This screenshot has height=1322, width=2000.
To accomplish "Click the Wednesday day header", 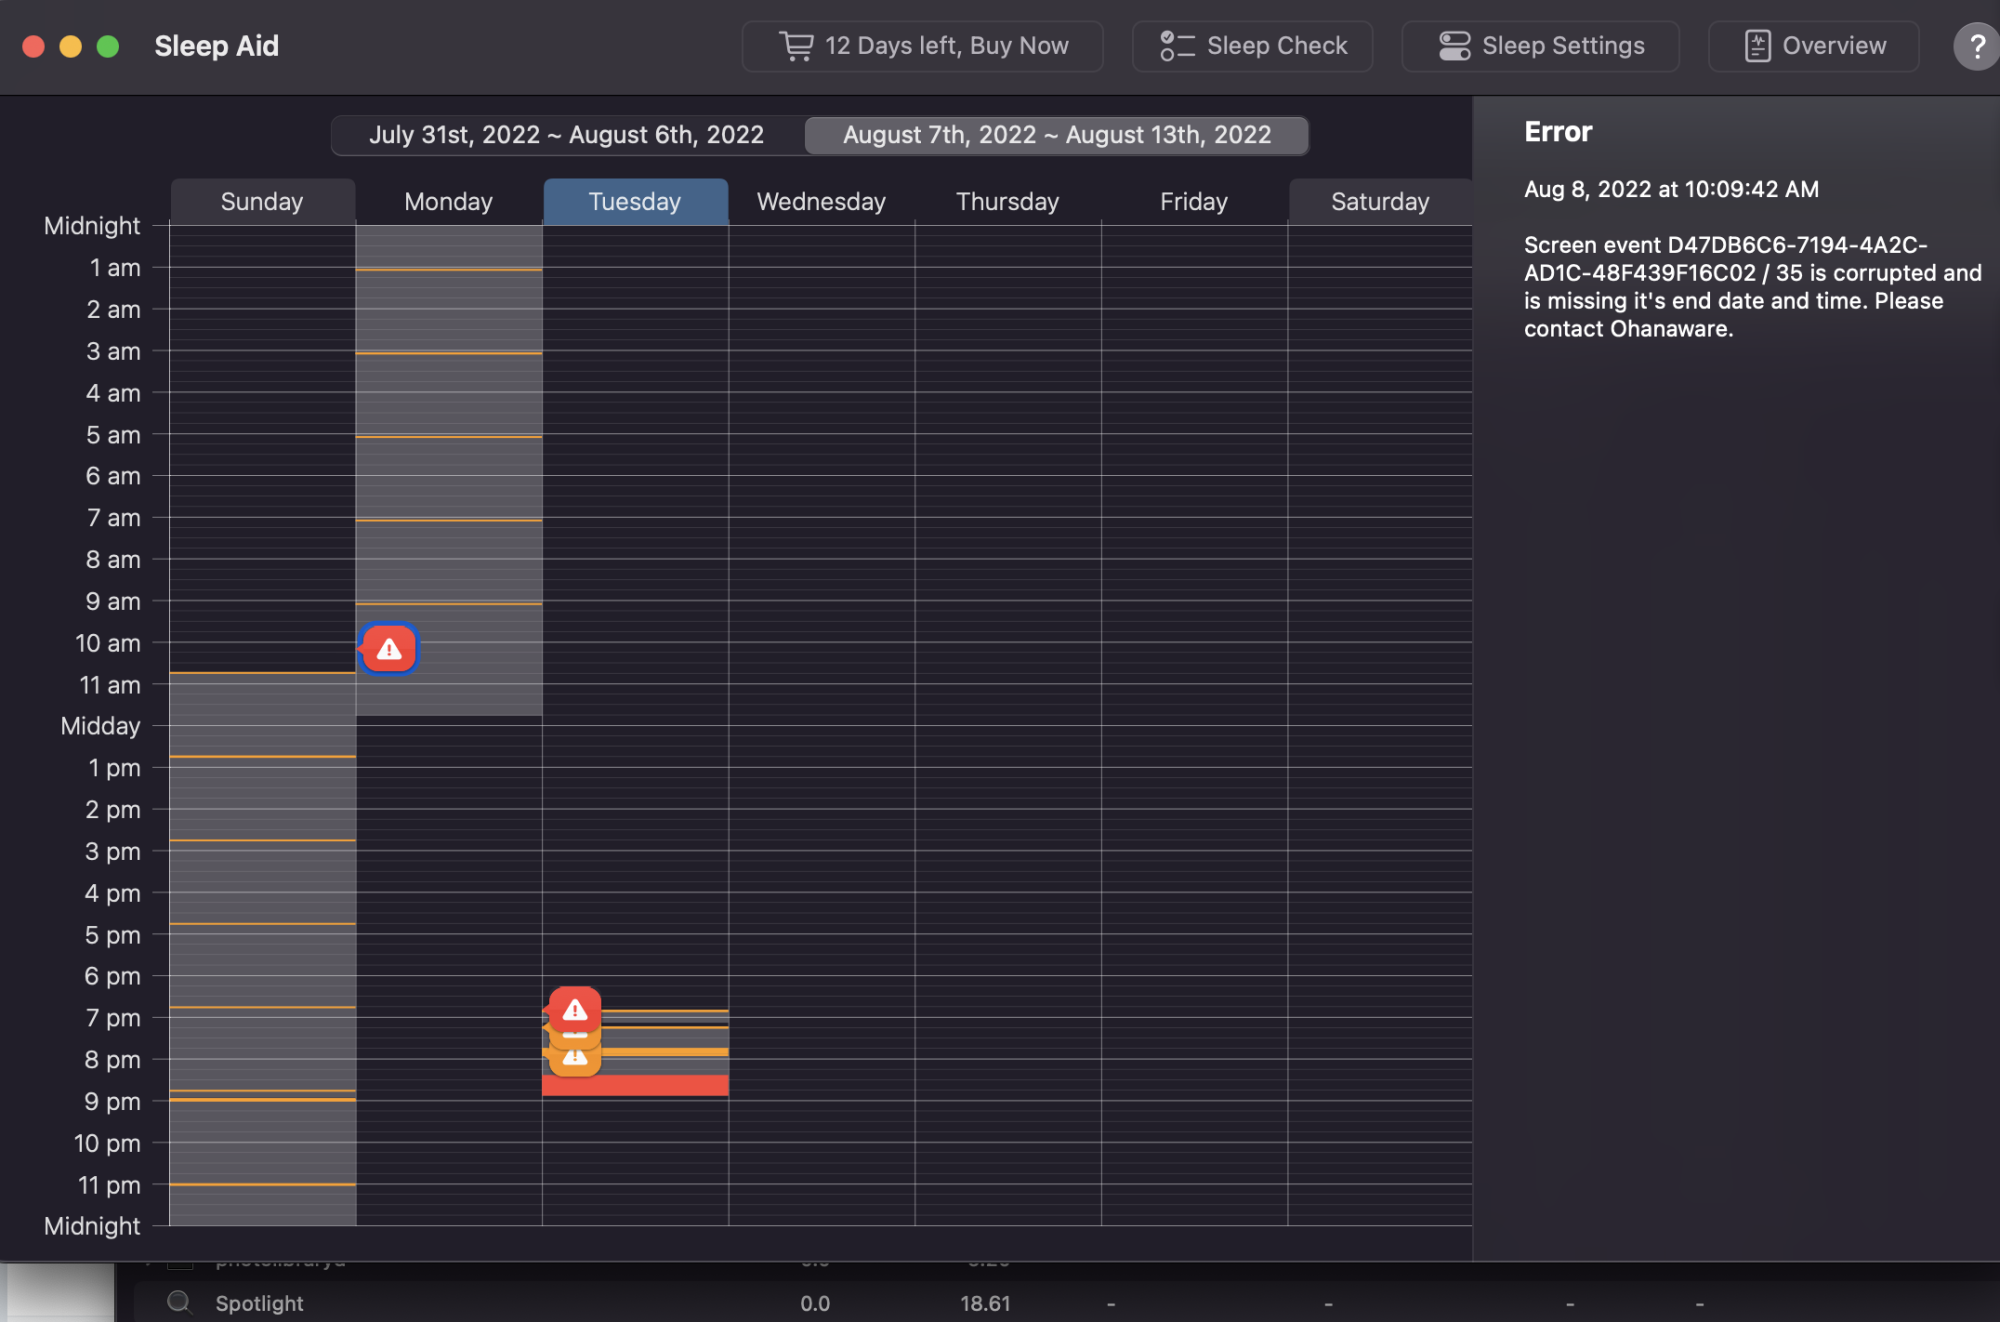I will tap(821, 202).
